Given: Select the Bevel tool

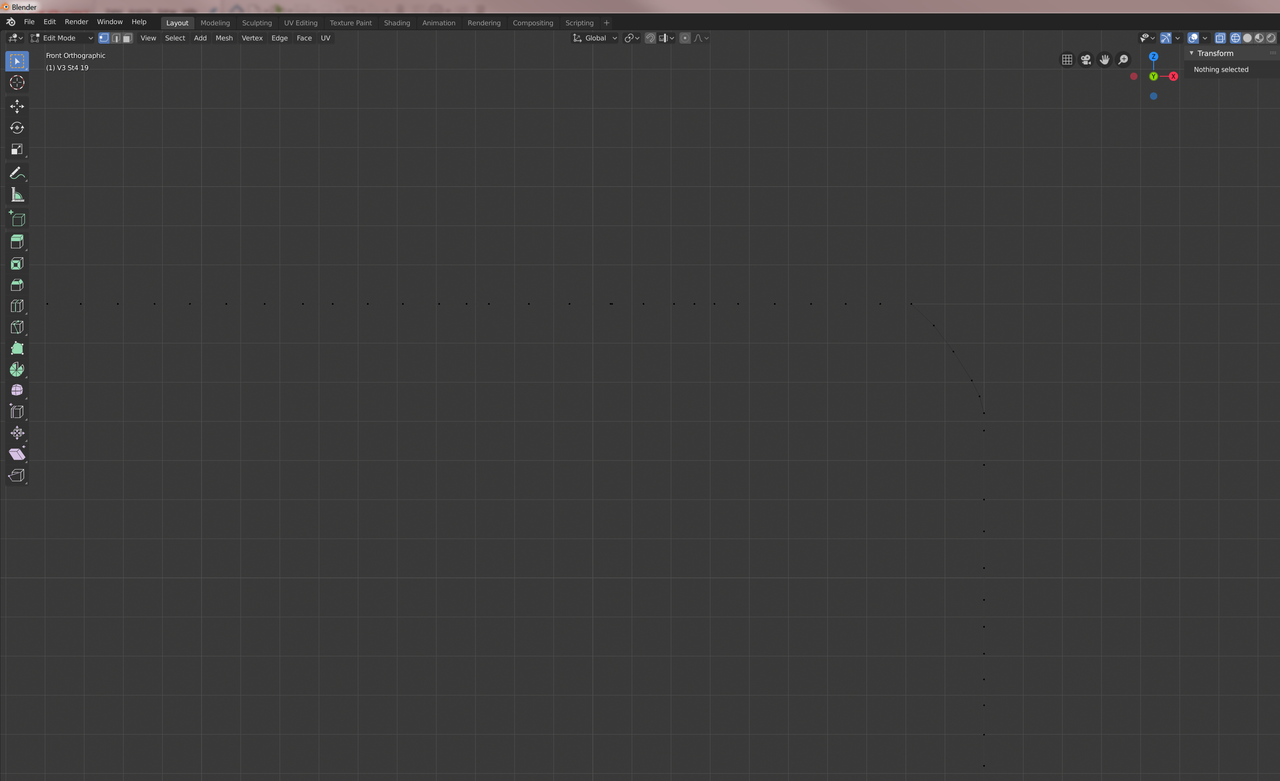Looking at the screenshot, I should click(x=17, y=285).
